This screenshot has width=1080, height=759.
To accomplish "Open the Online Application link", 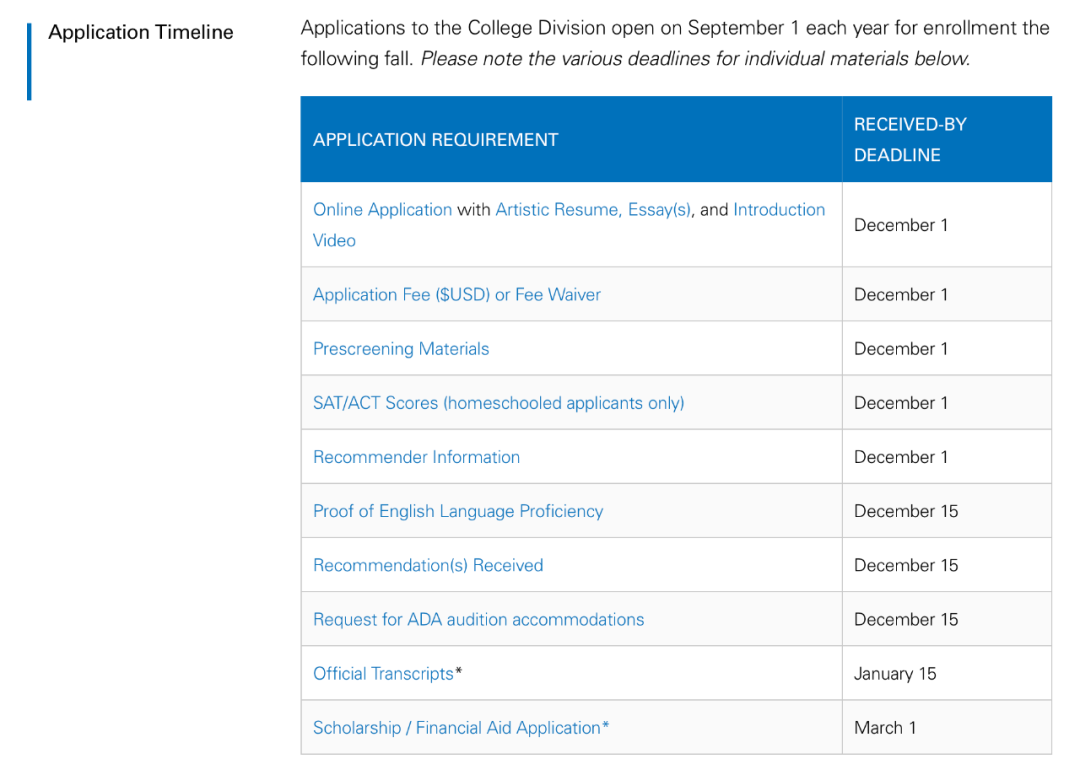I will [382, 210].
